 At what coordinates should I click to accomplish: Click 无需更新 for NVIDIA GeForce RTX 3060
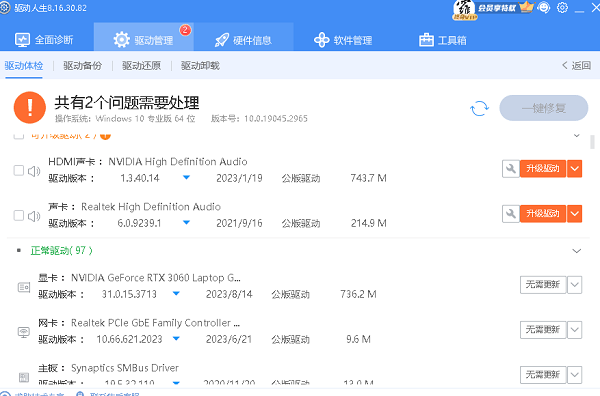pyautogui.click(x=543, y=285)
